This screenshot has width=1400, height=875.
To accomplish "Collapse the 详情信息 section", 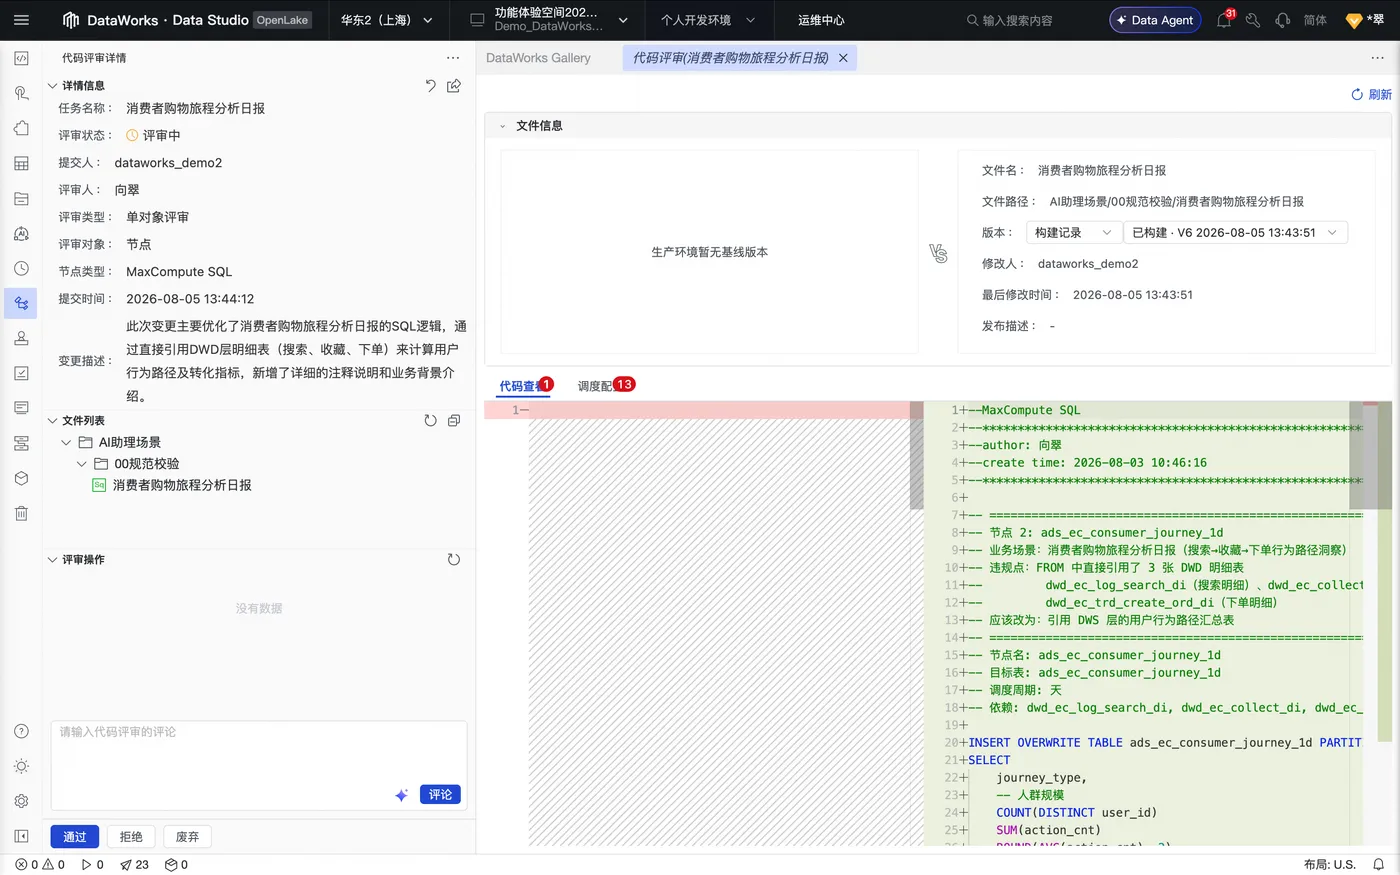I will tap(53, 86).
